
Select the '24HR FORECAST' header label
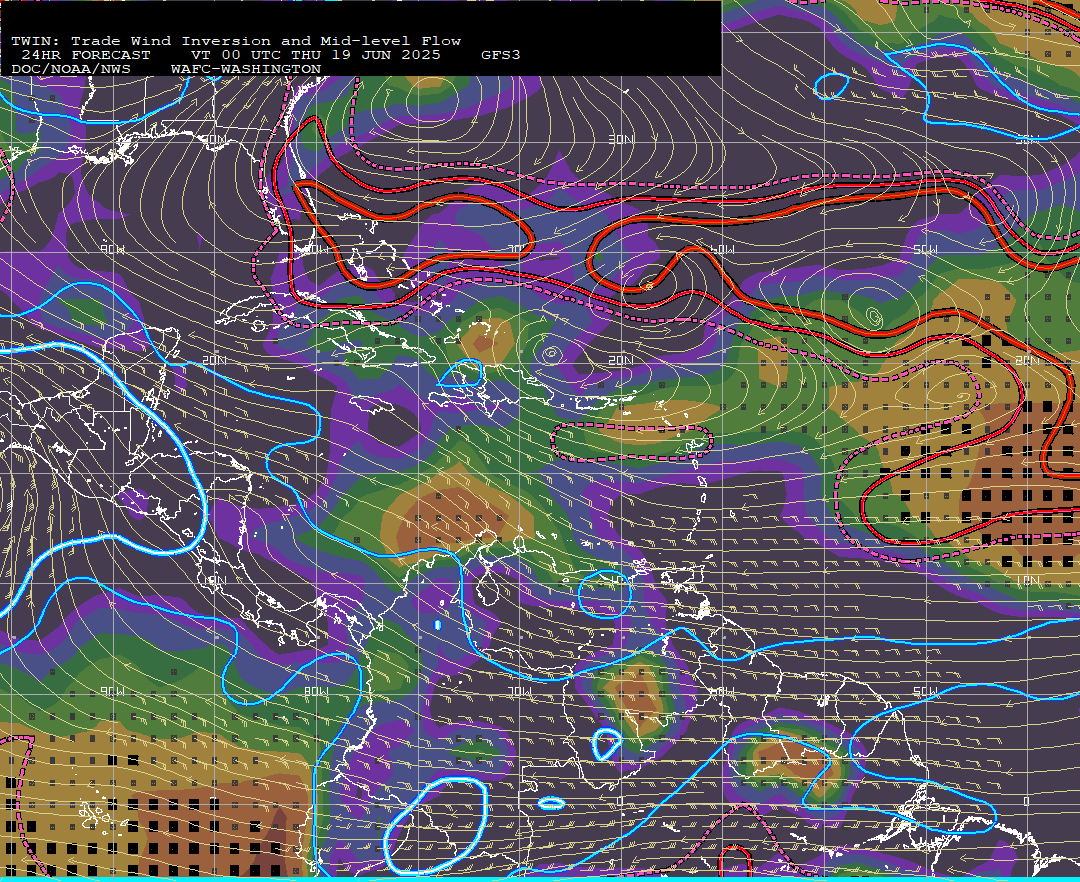click(85, 55)
